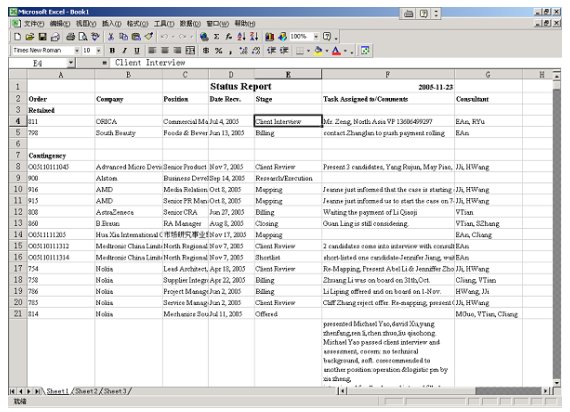
Task: Toggle Underline formatting
Action: 137,51
